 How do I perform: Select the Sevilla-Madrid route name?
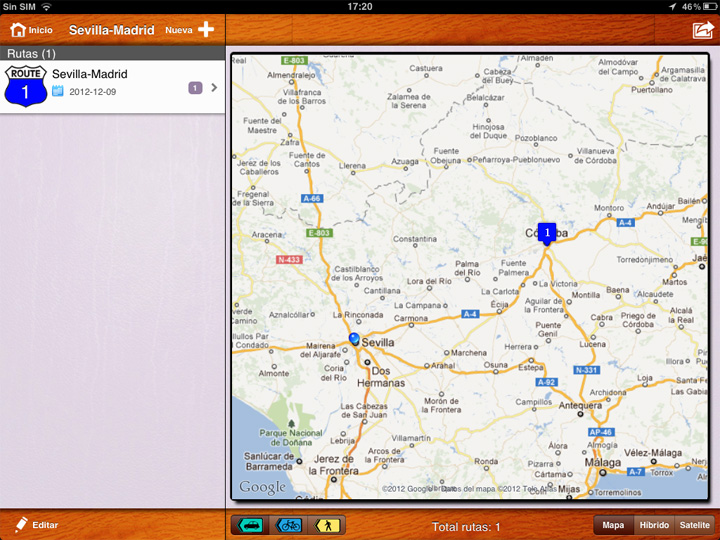point(90,74)
